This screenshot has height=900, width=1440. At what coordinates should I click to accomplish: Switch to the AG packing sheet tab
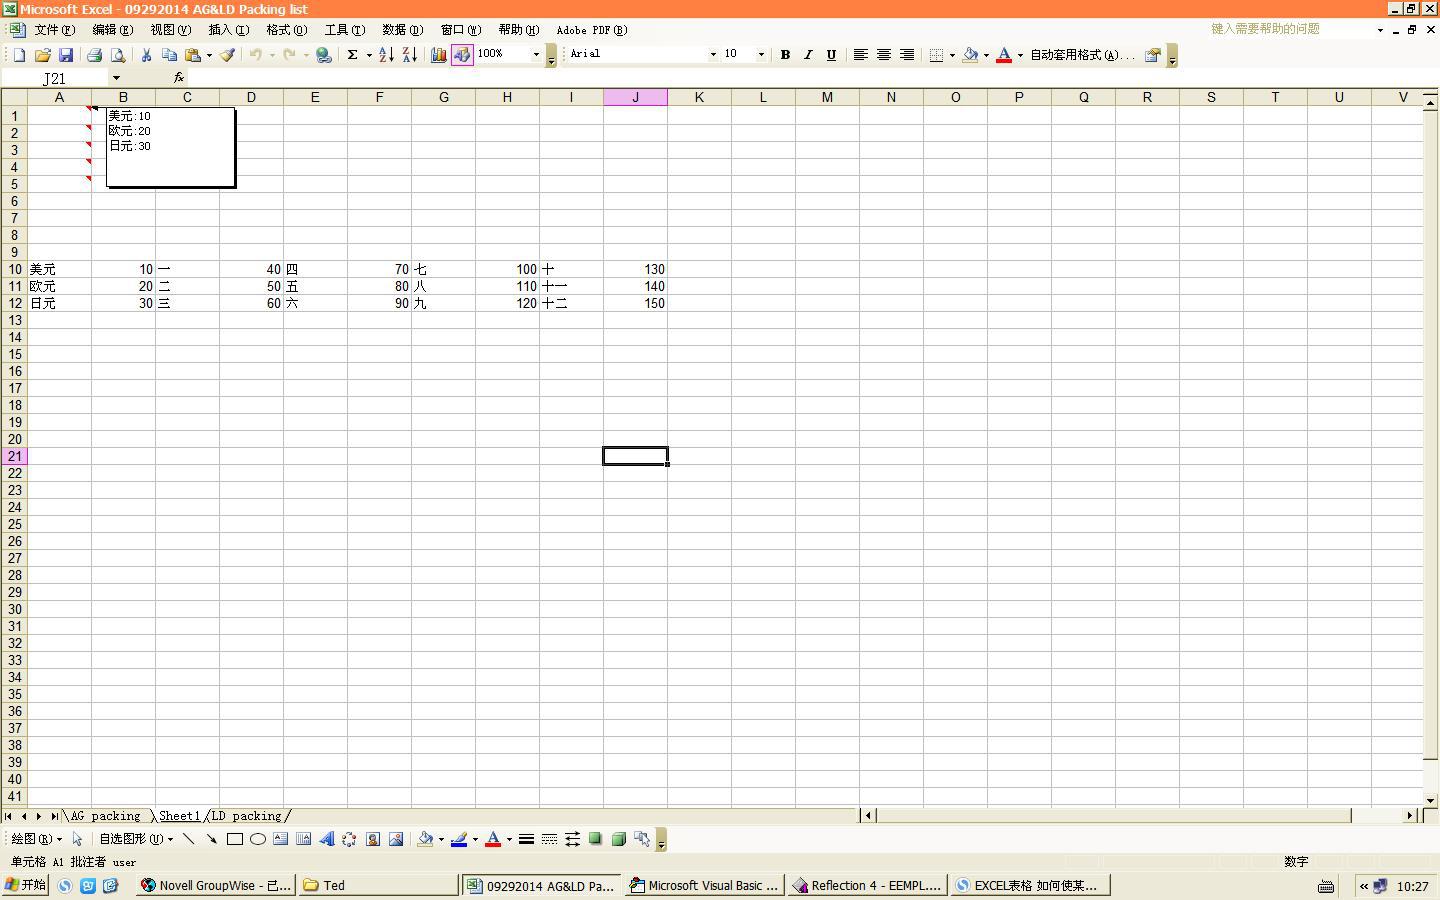[x=106, y=816]
